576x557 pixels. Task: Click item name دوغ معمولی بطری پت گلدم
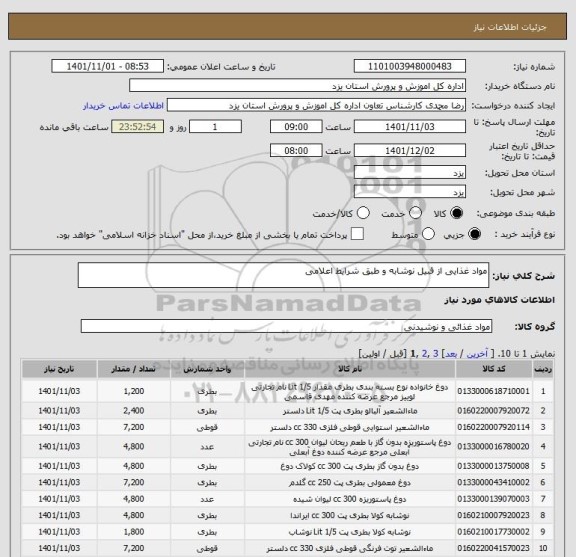coord(350,482)
